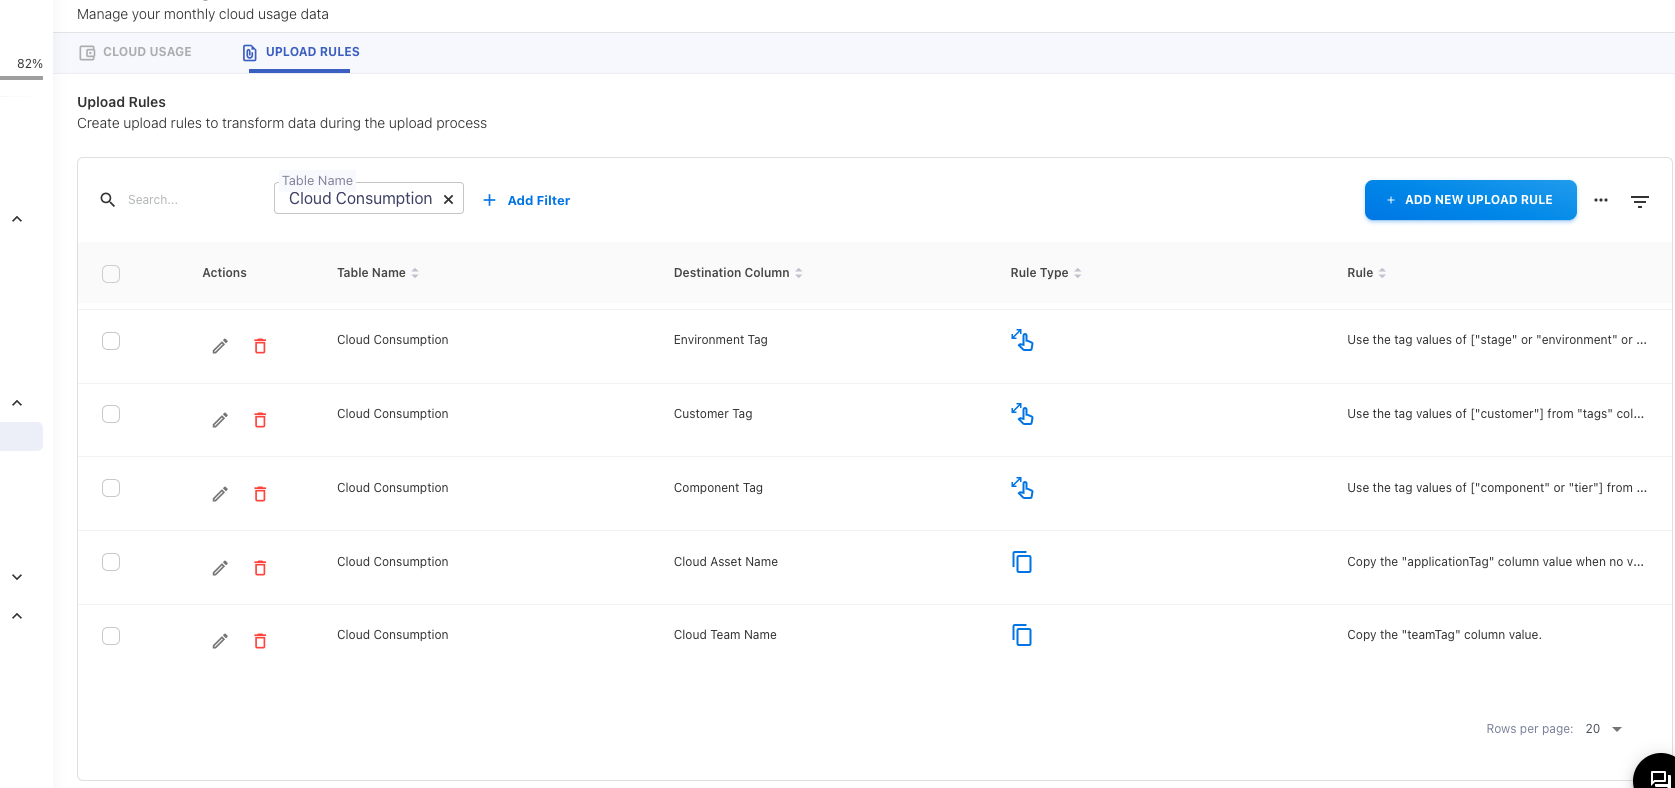
Task: Open the rows per page dropdown
Action: click(x=1604, y=729)
